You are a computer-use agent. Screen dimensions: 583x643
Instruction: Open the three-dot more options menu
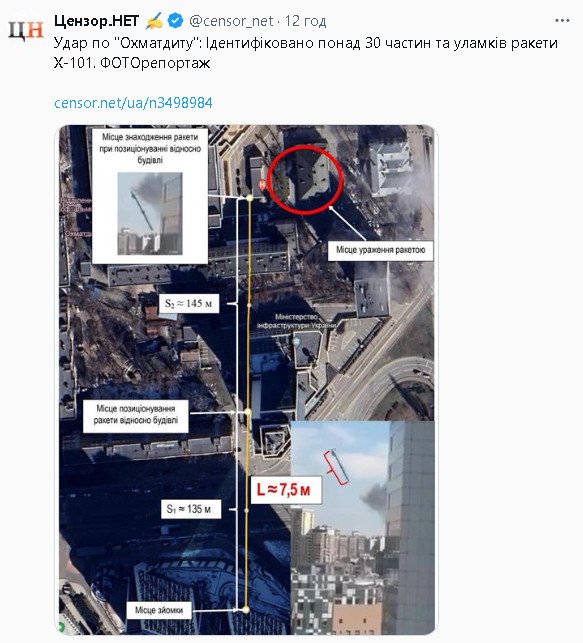(x=562, y=21)
